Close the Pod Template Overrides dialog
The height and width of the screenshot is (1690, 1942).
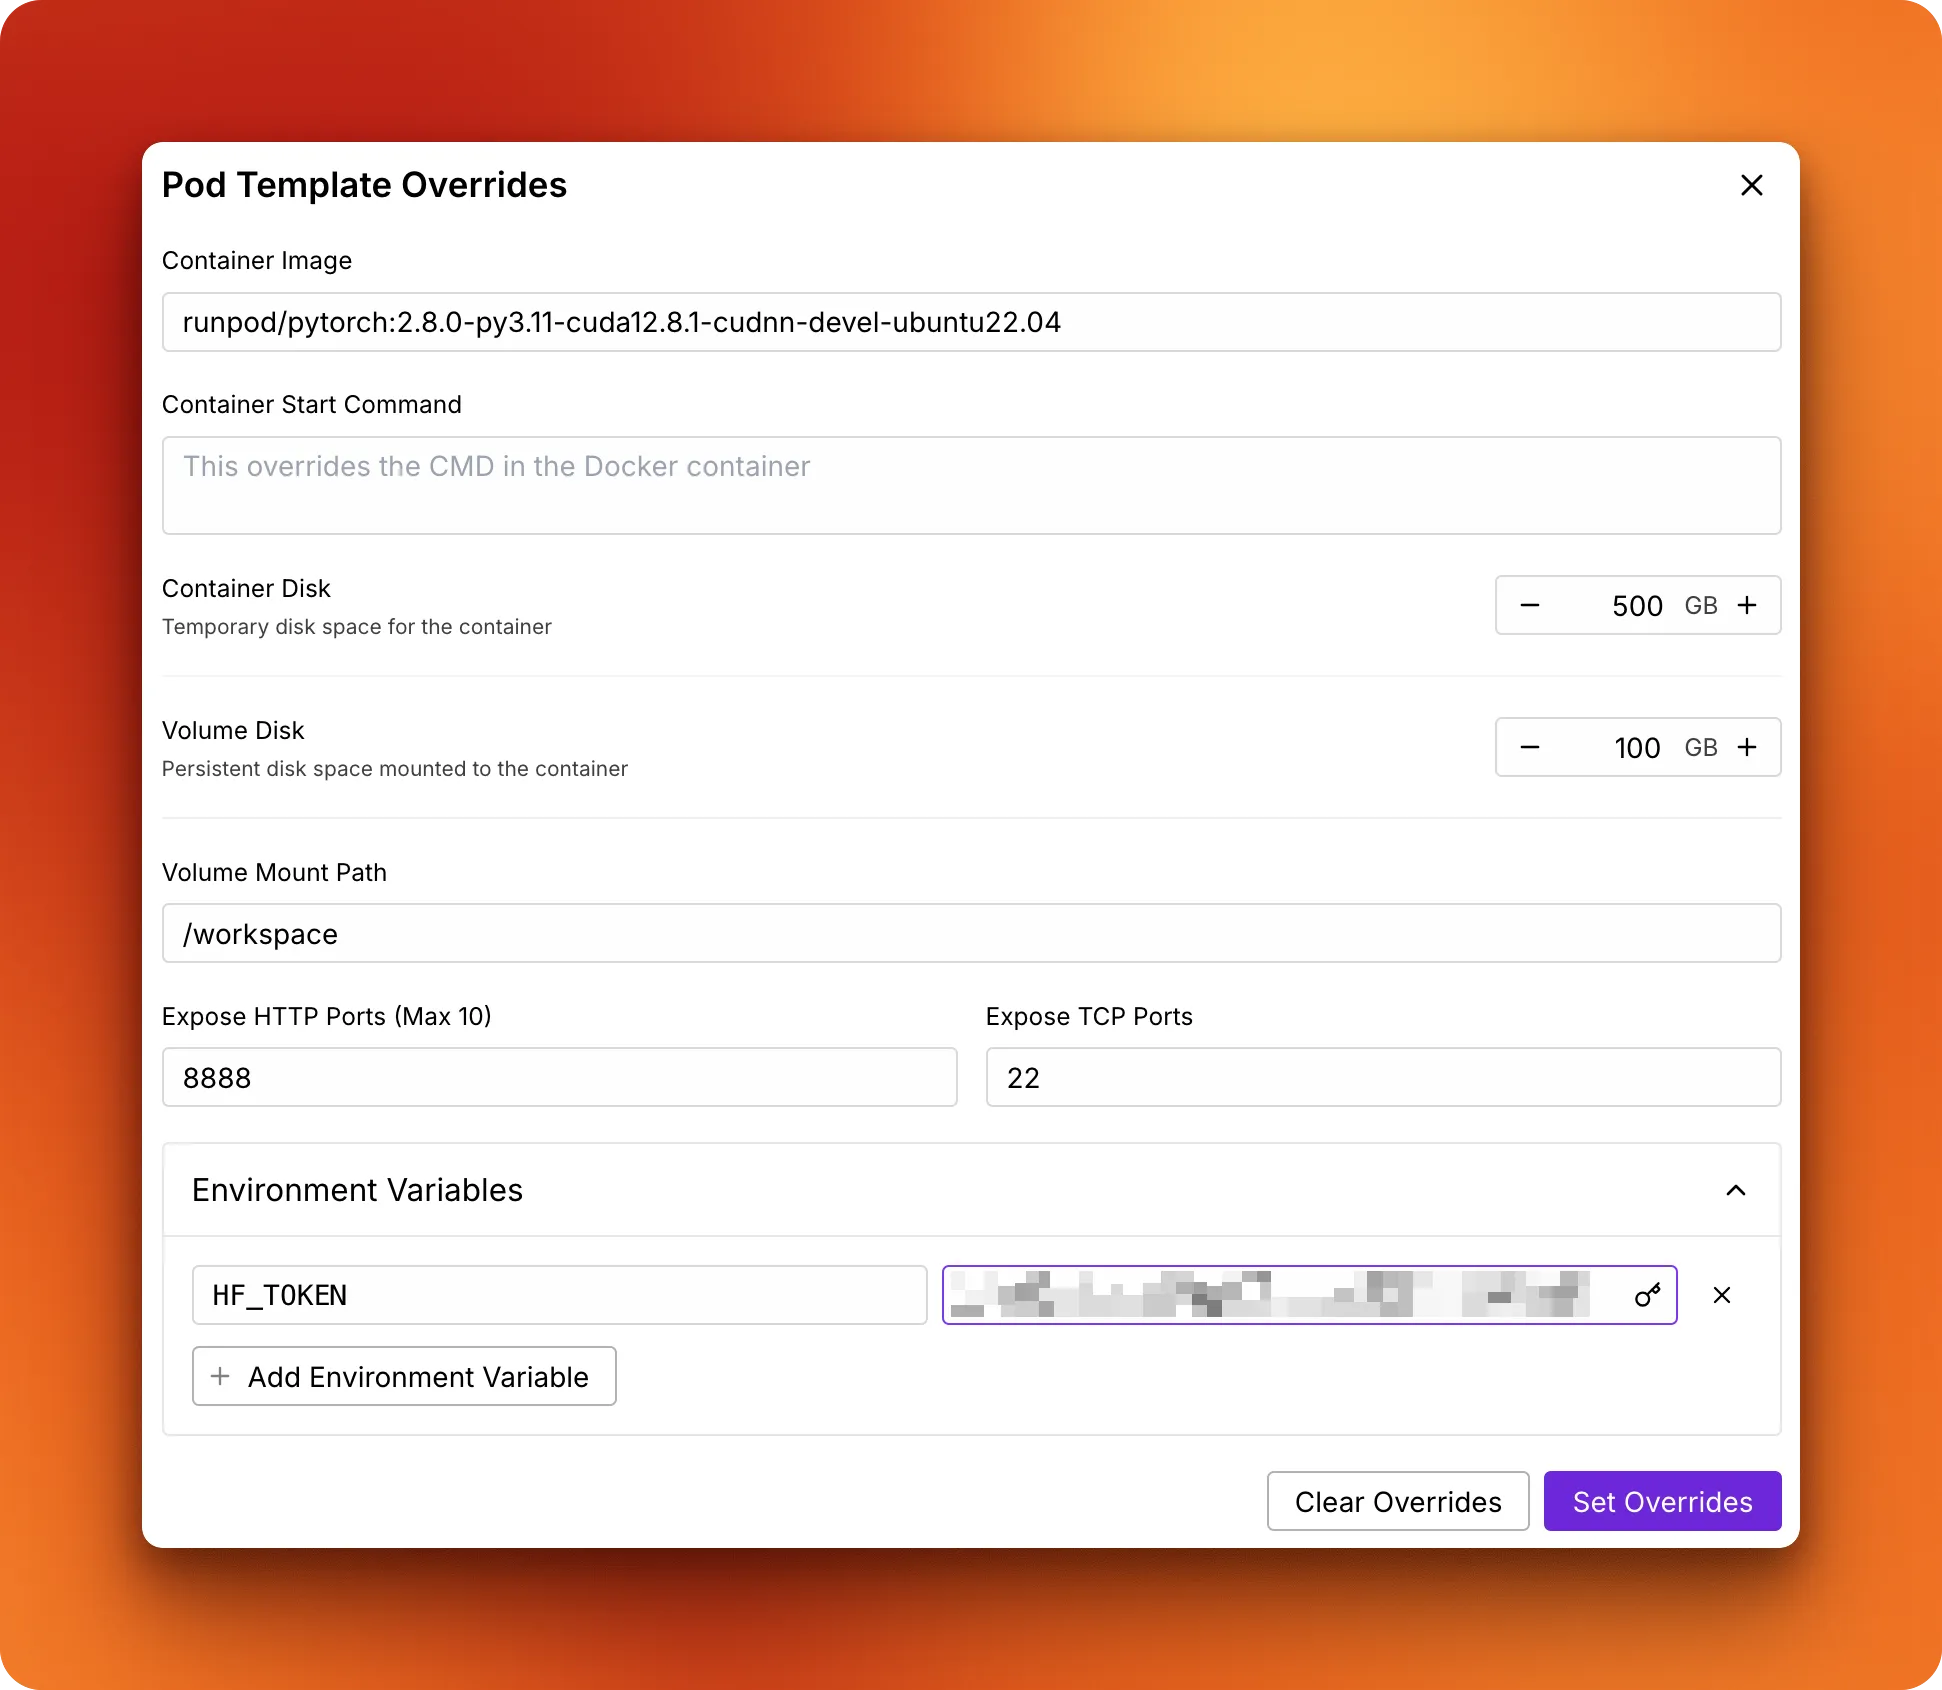point(1751,185)
